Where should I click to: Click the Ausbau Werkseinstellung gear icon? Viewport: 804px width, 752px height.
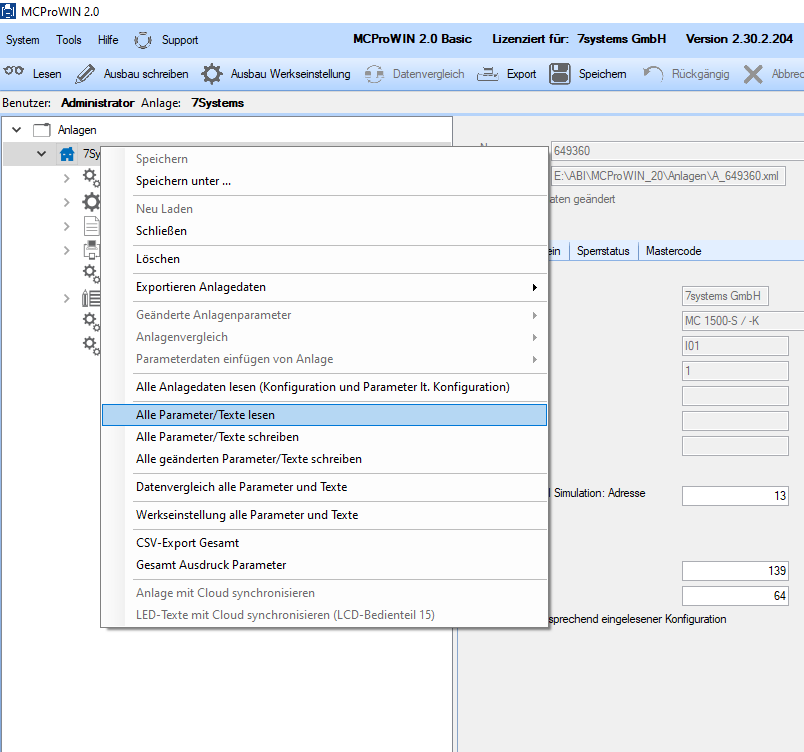pyautogui.click(x=212, y=74)
